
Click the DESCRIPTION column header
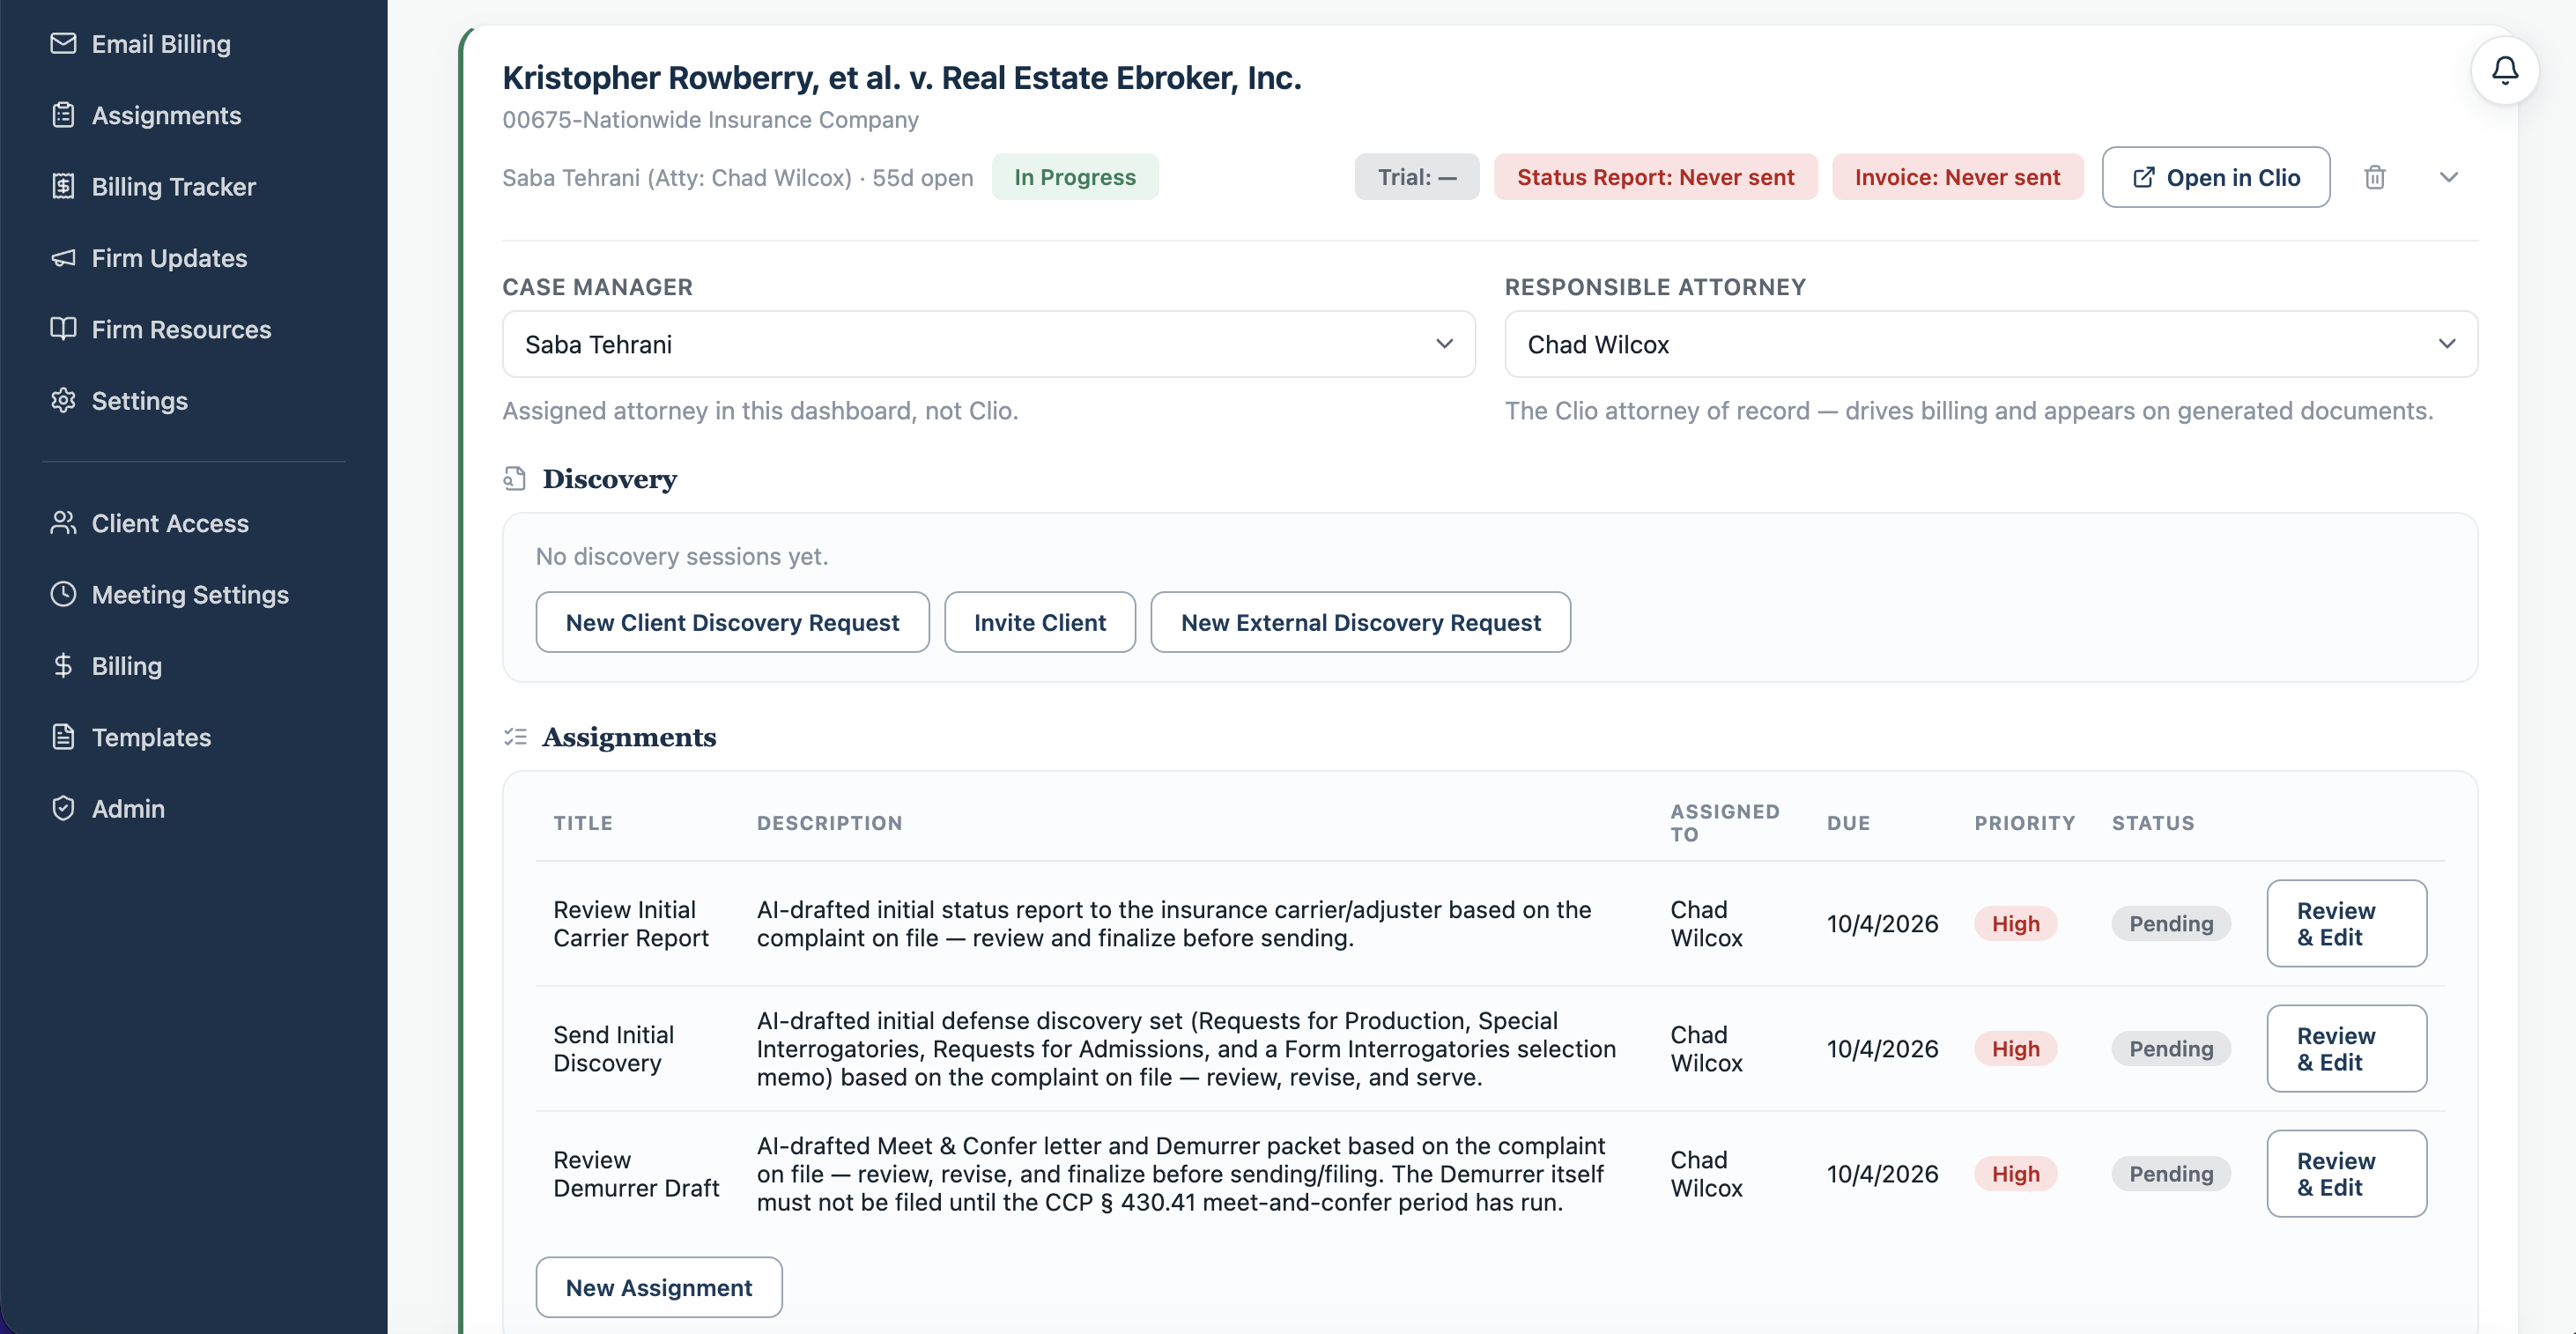click(829, 822)
